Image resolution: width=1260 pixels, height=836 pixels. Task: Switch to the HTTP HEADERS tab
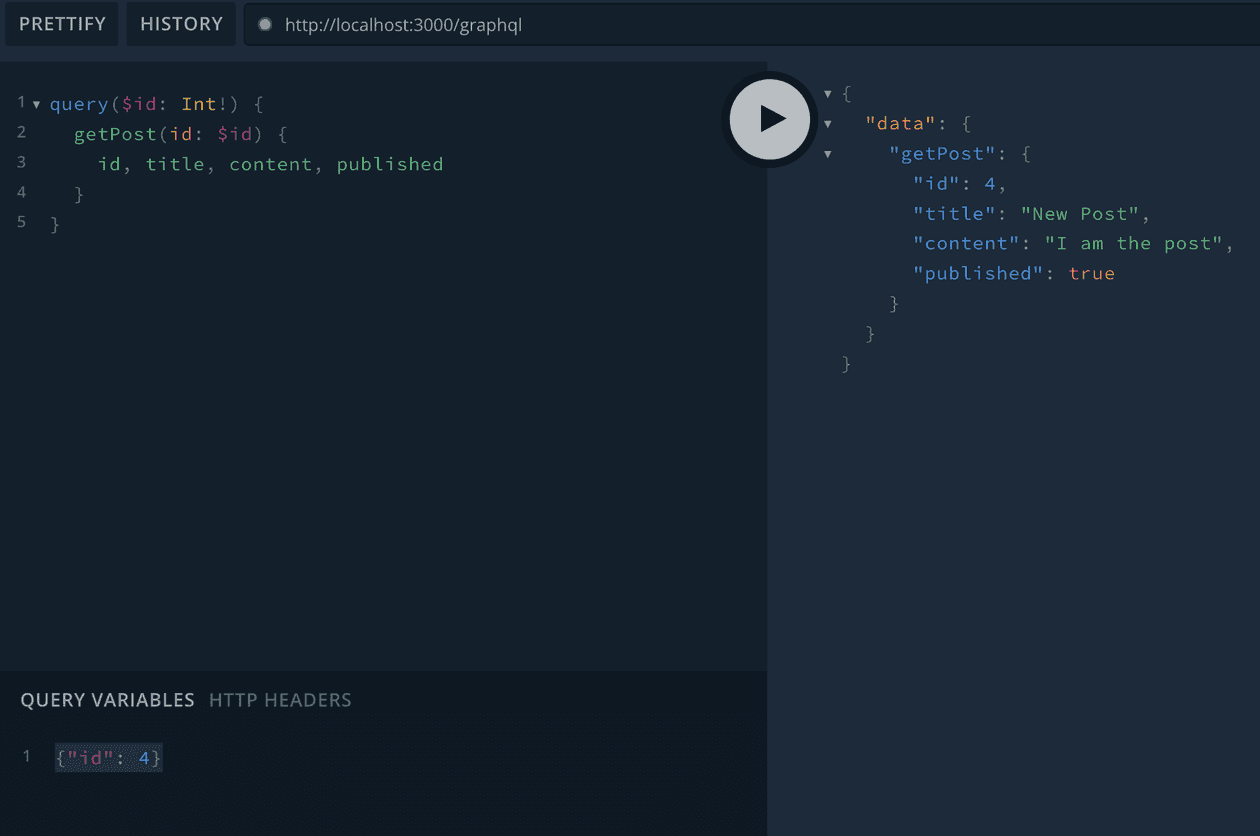tap(280, 700)
